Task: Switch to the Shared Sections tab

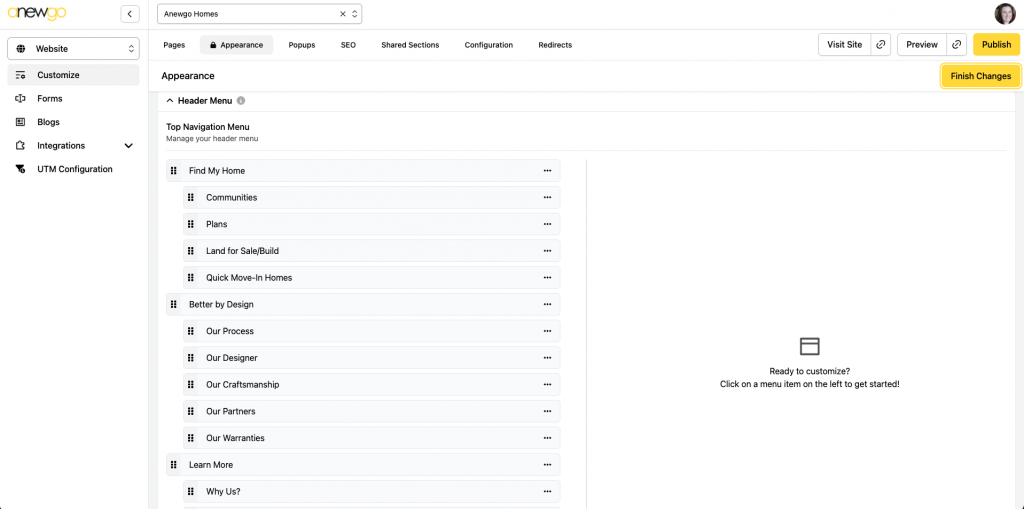Action: click(x=410, y=45)
